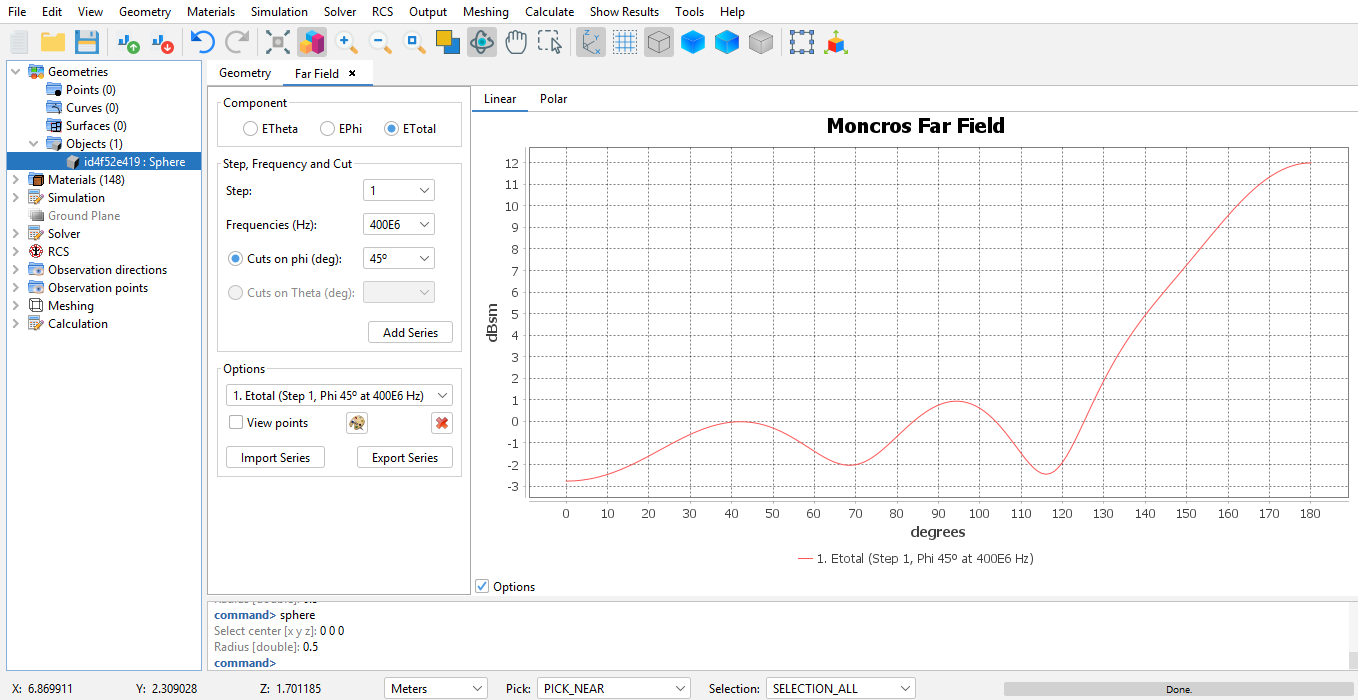1358x700 pixels.
Task: Click the Save floppy disk icon
Action: click(x=87, y=42)
